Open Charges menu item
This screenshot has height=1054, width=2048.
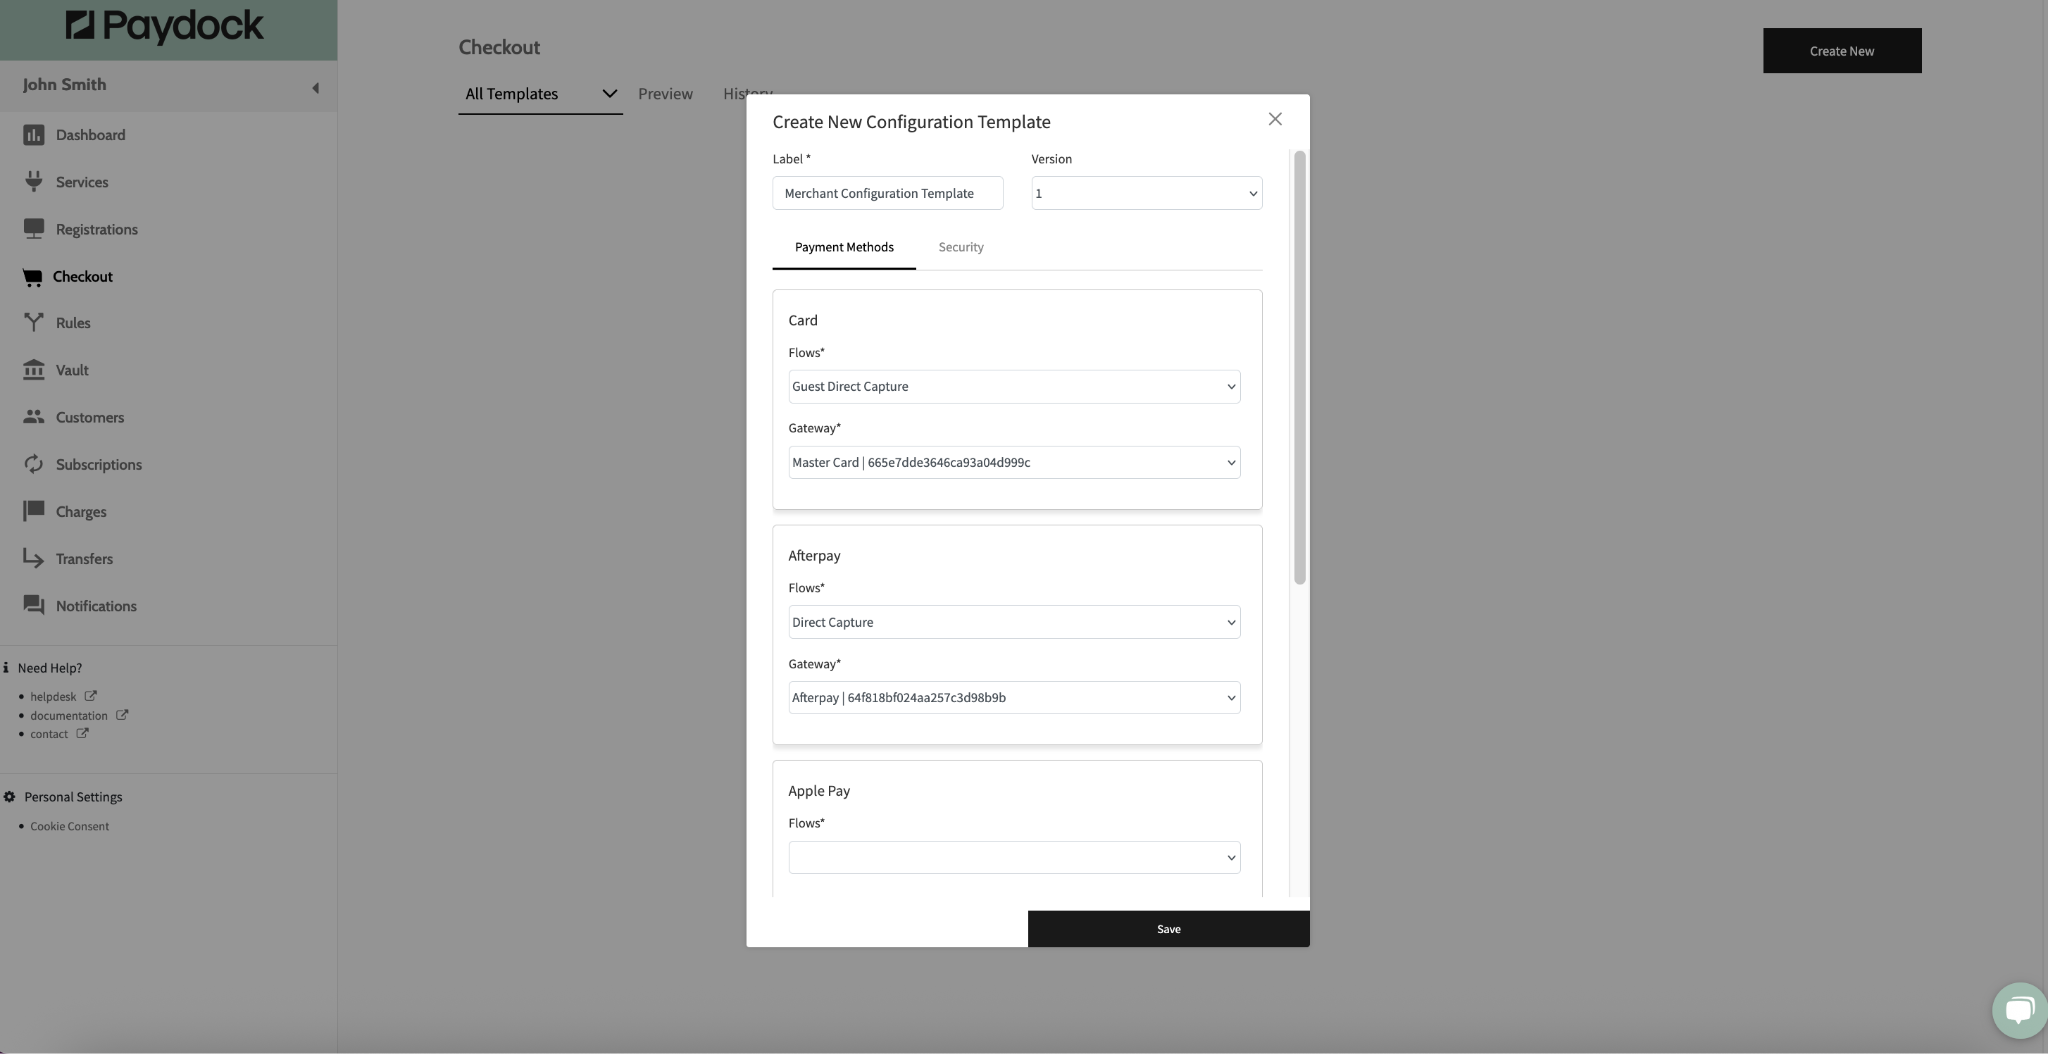(x=81, y=511)
